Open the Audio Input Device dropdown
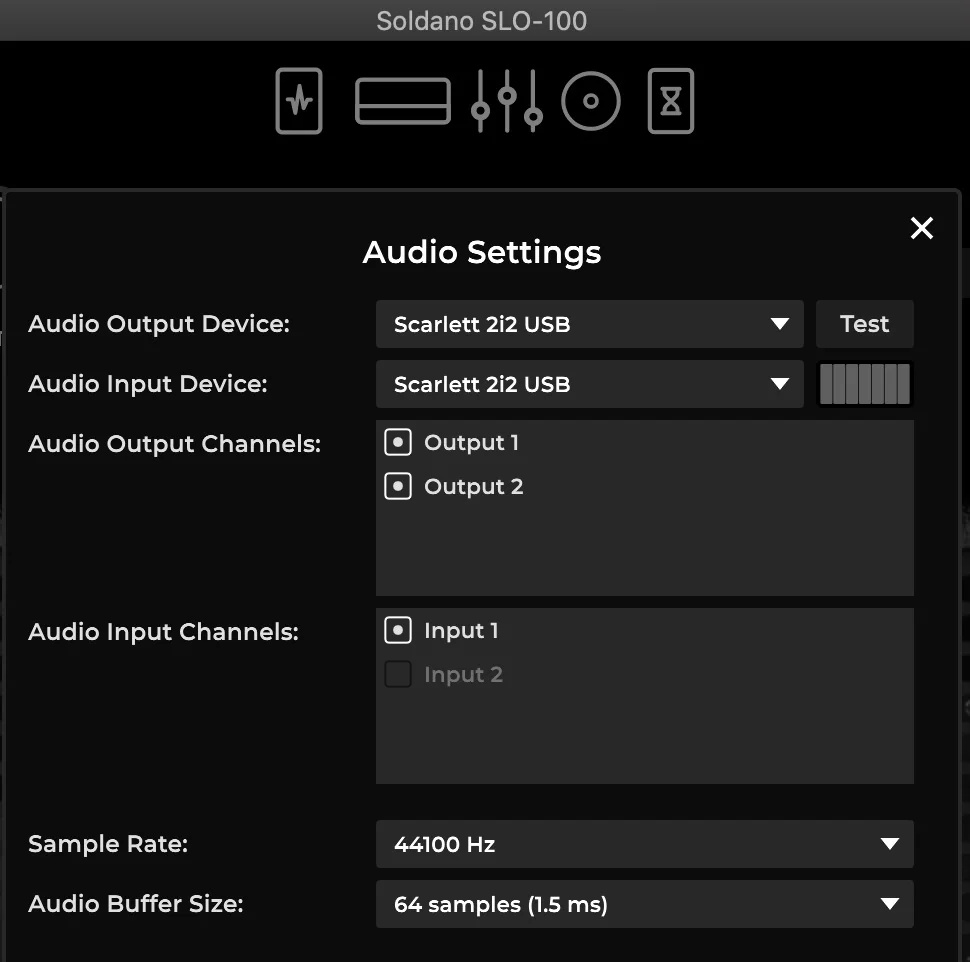Screen dimensions: 970x962 pos(590,384)
